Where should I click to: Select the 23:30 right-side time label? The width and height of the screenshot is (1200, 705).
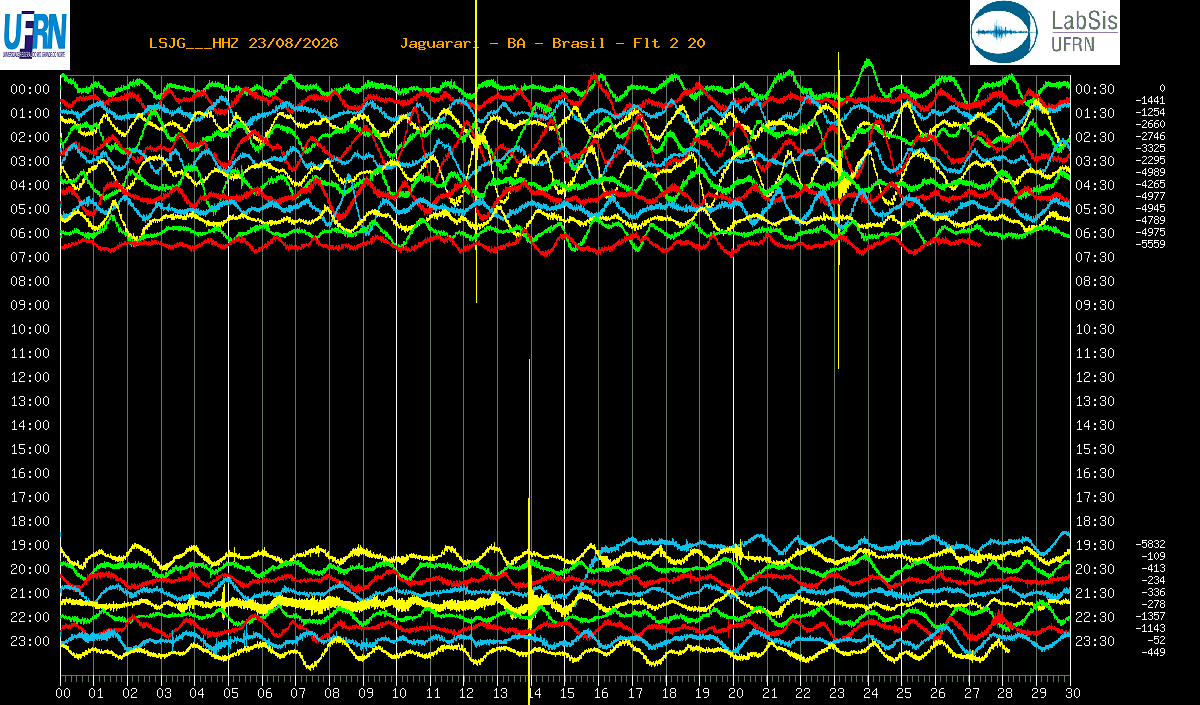click(x=1095, y=641)
